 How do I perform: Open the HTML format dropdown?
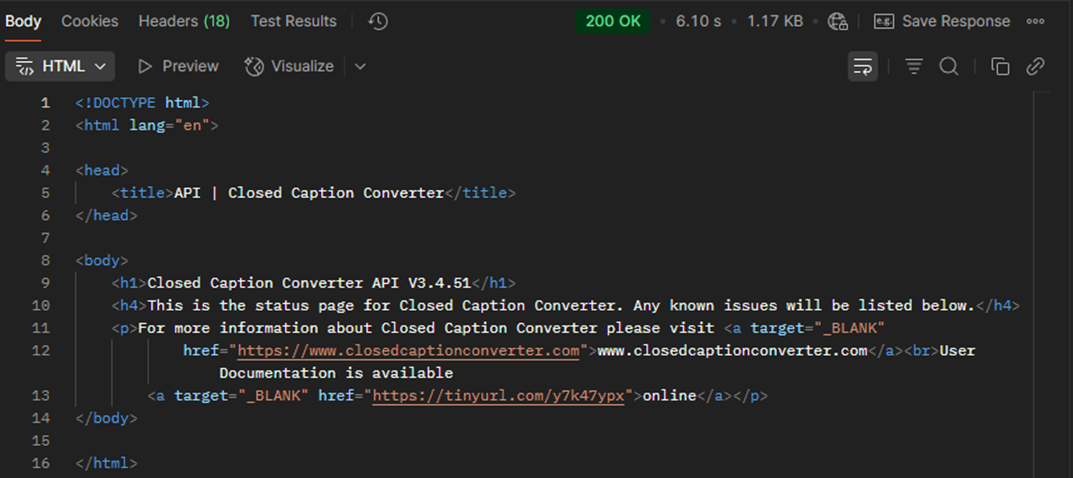point(60,66)
